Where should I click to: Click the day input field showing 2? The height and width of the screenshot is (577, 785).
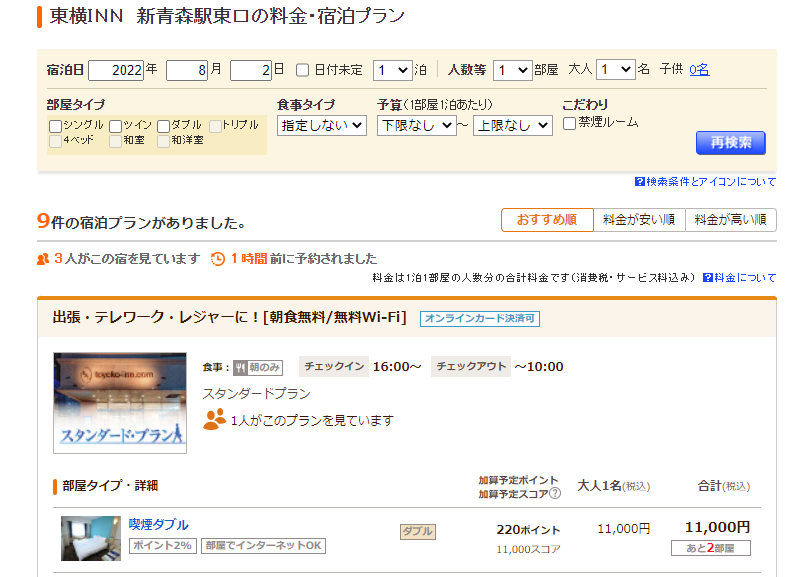click(x=251, y=70)
